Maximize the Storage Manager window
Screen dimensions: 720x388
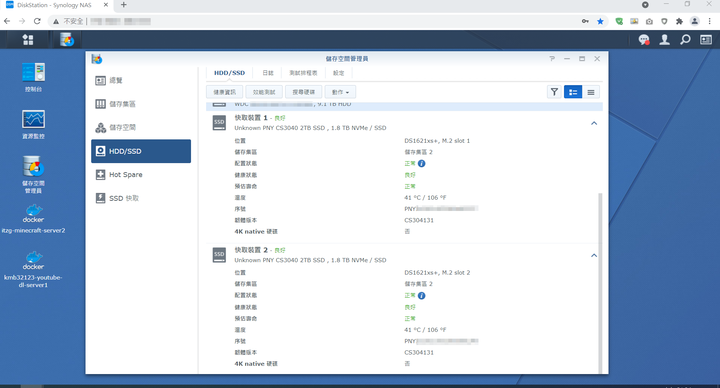582,59
